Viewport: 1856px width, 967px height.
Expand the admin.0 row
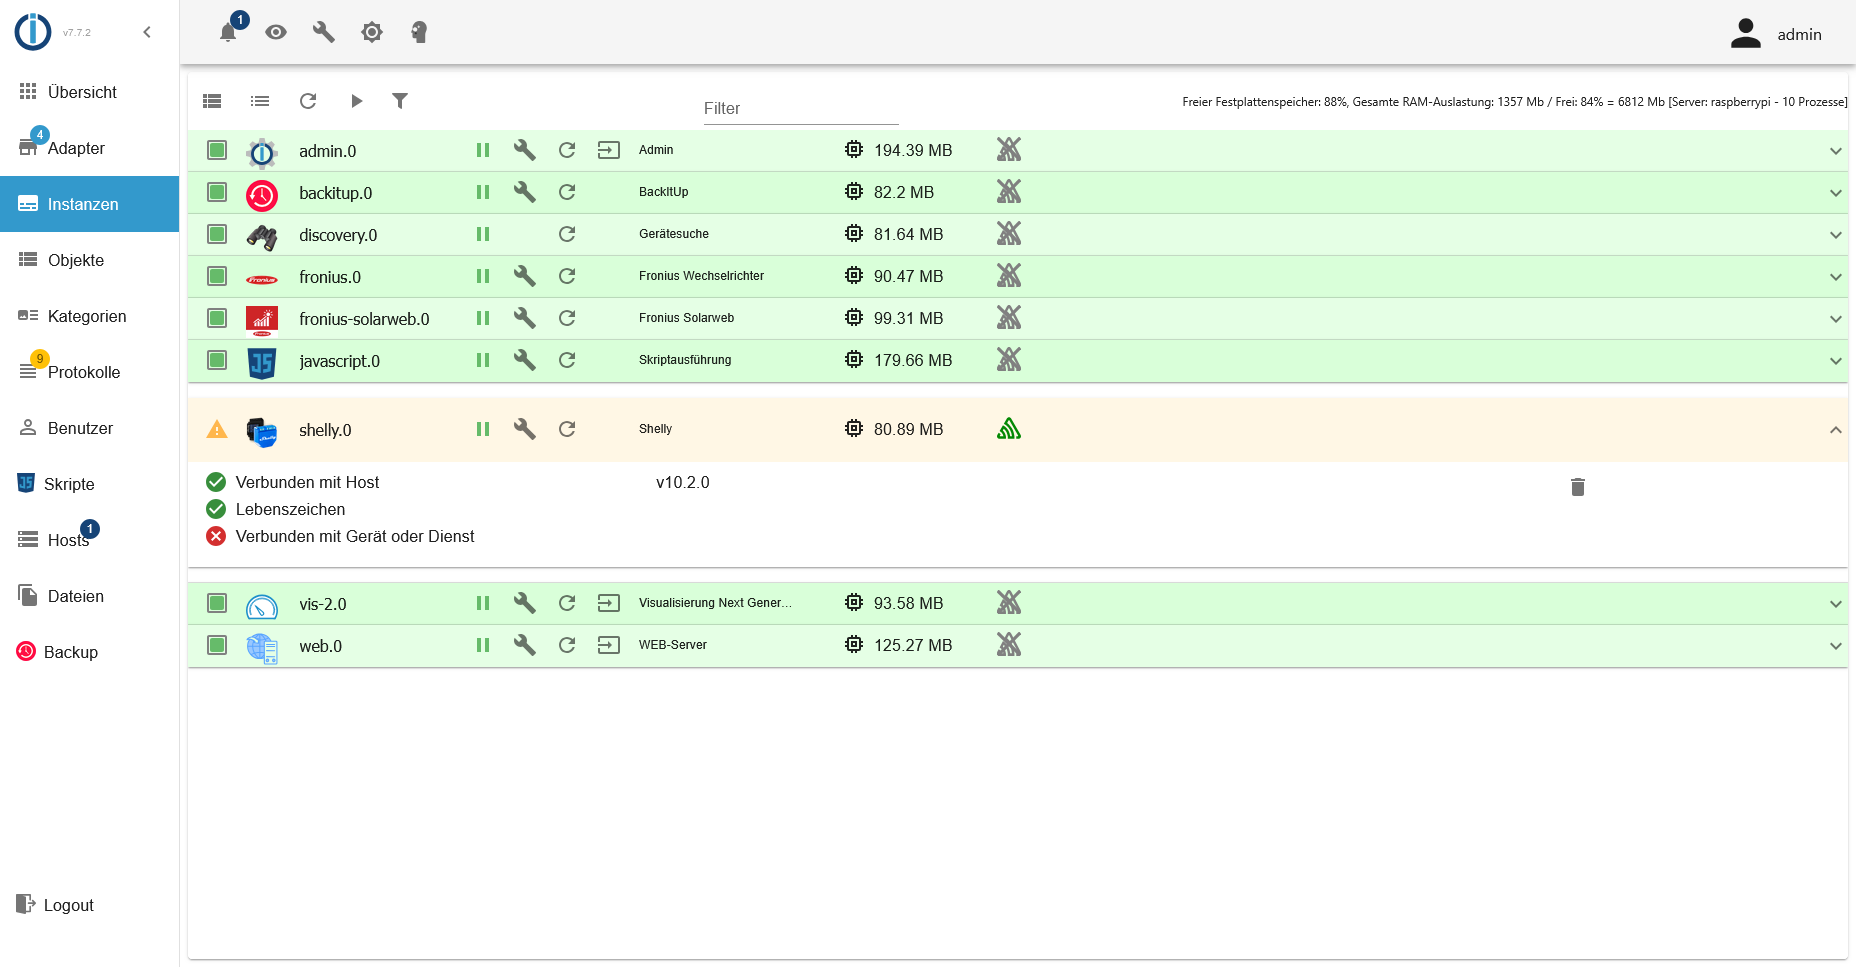pos(1836,151)
